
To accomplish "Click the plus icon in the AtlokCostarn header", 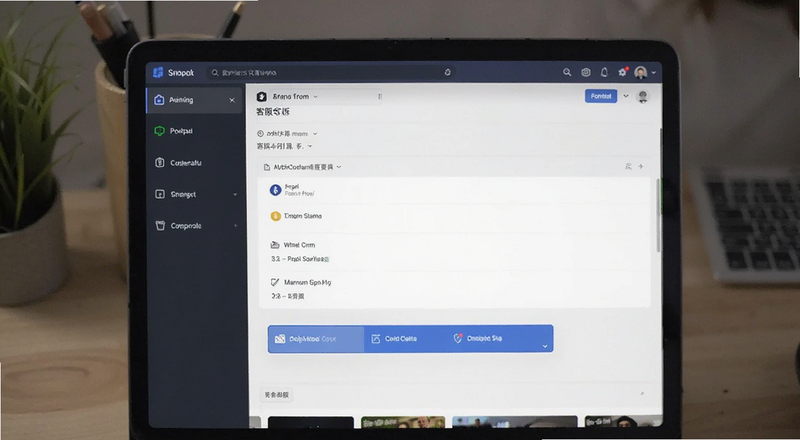I will point(641,166).
